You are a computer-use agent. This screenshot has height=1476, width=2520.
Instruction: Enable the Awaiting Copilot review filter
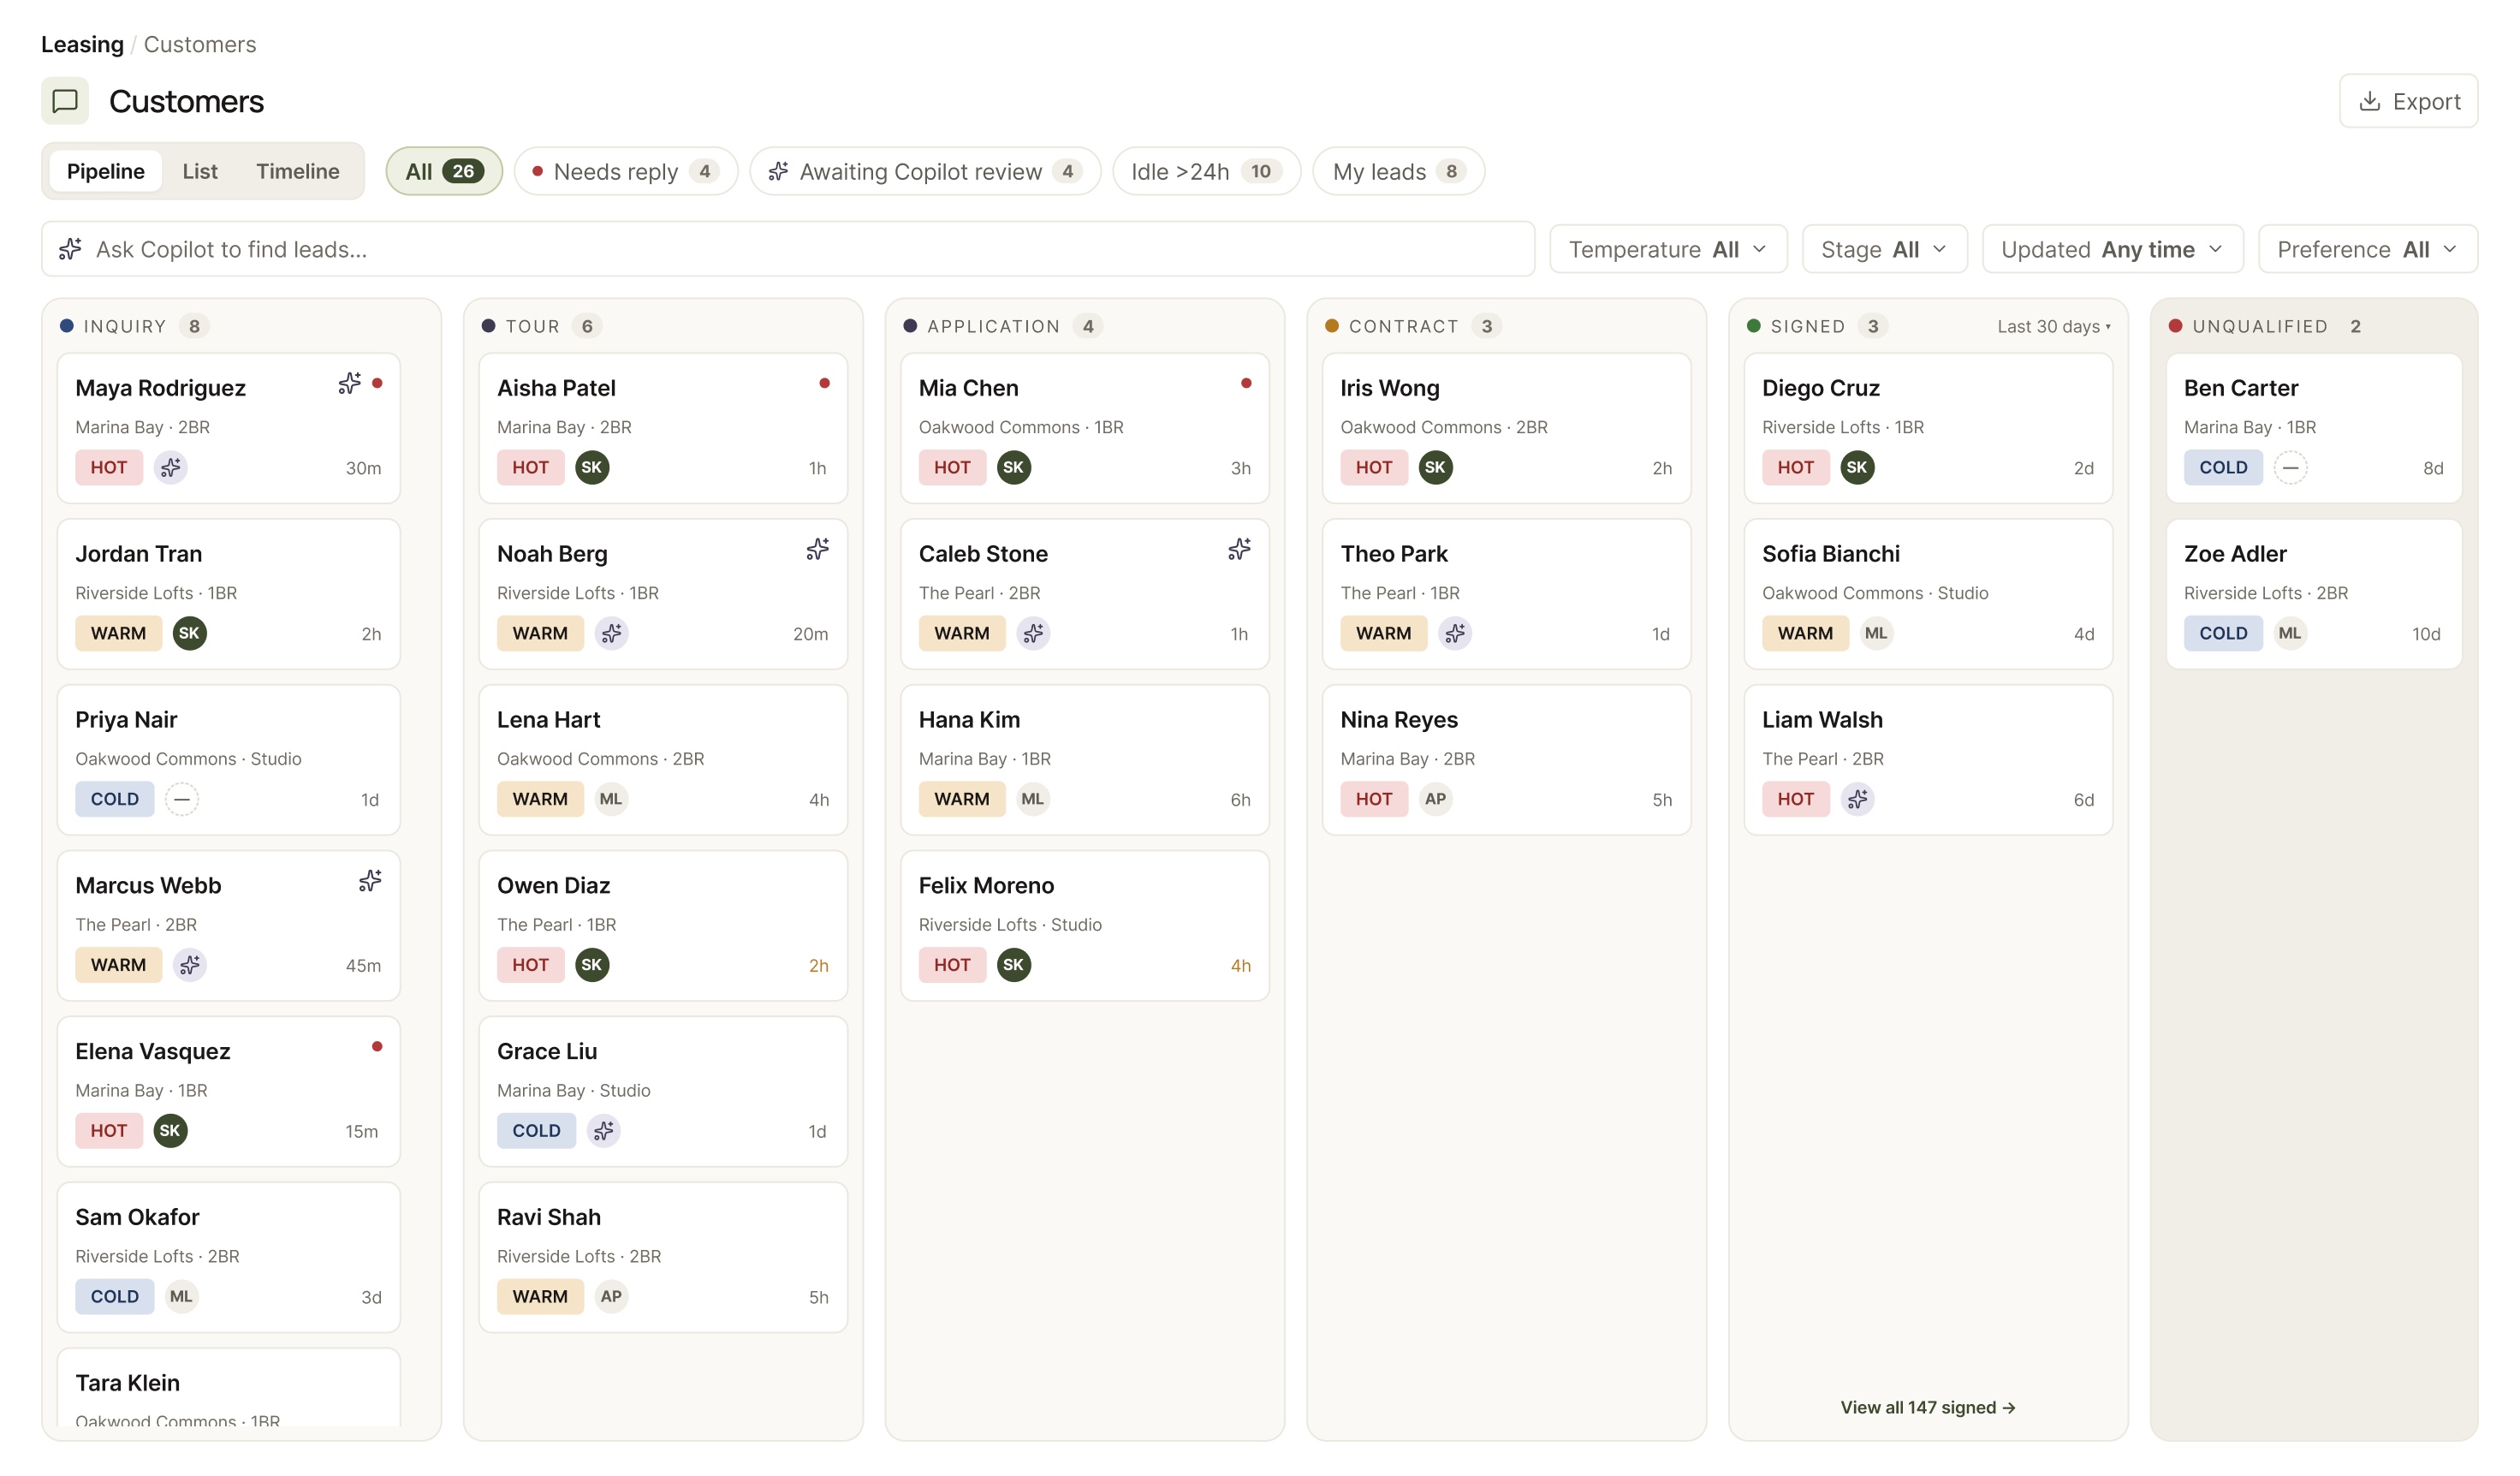(925, 171)
